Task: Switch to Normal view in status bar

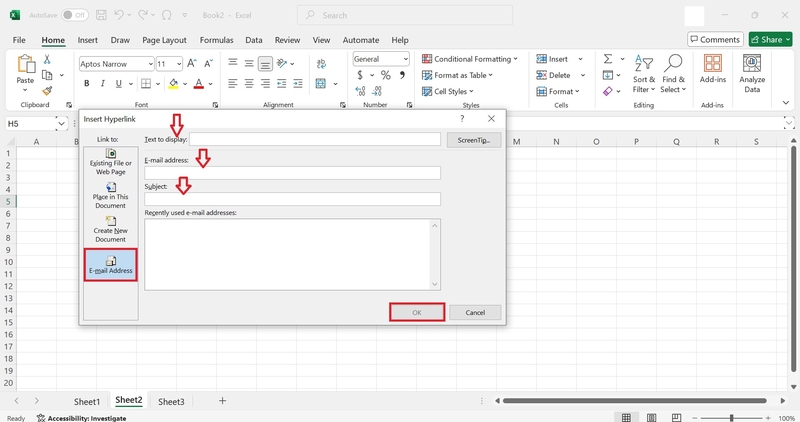Action: click(x=627, y=417)
